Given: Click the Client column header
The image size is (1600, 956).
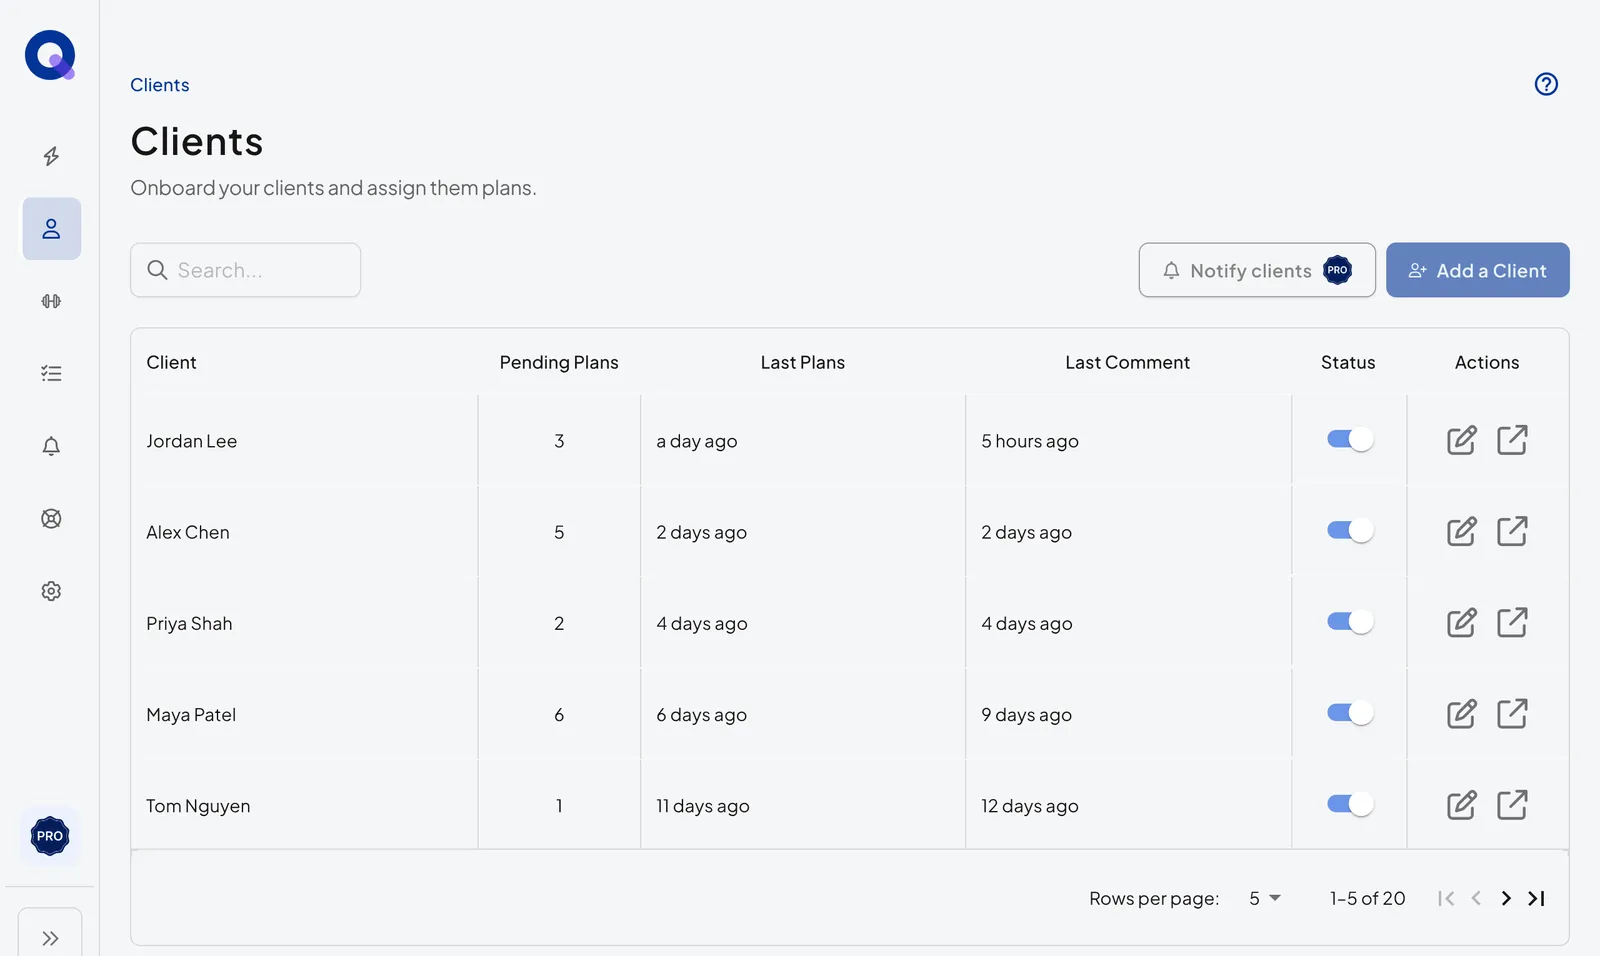Looking at the screenshot, I should (x=171, y=362).
